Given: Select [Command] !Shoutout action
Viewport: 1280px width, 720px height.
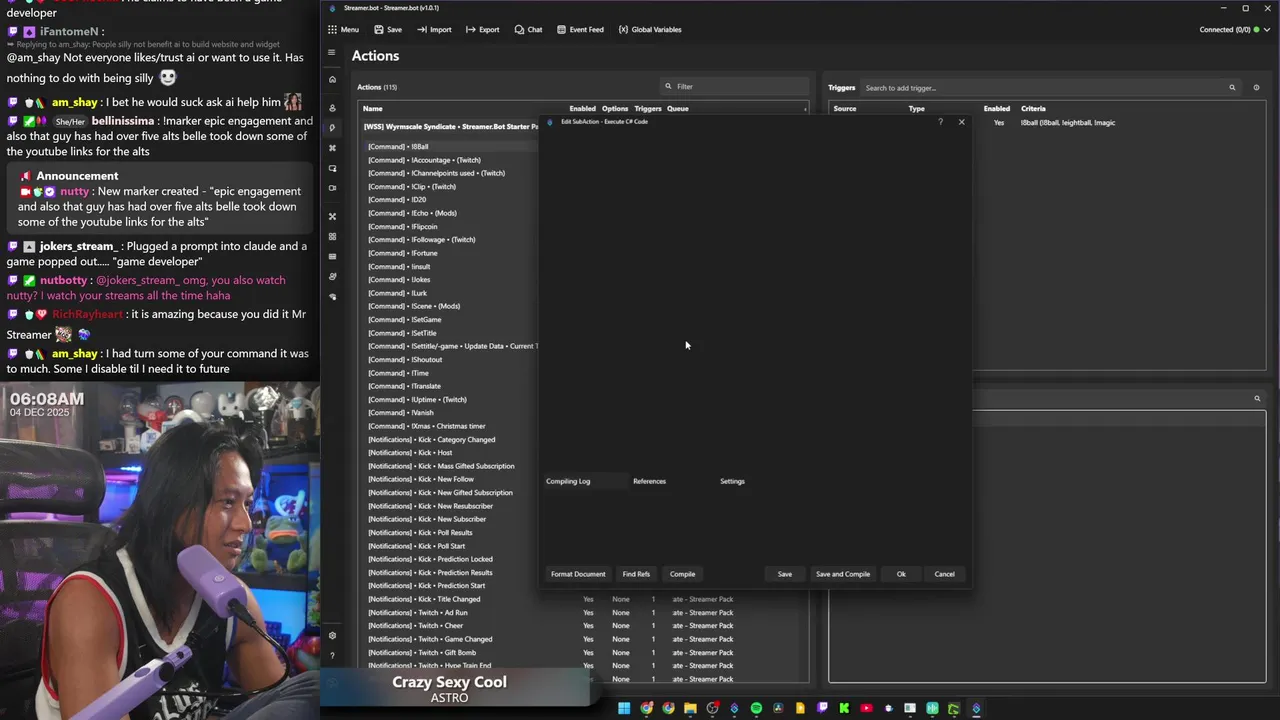Looking at the screenshot, I should pos(405,360).
